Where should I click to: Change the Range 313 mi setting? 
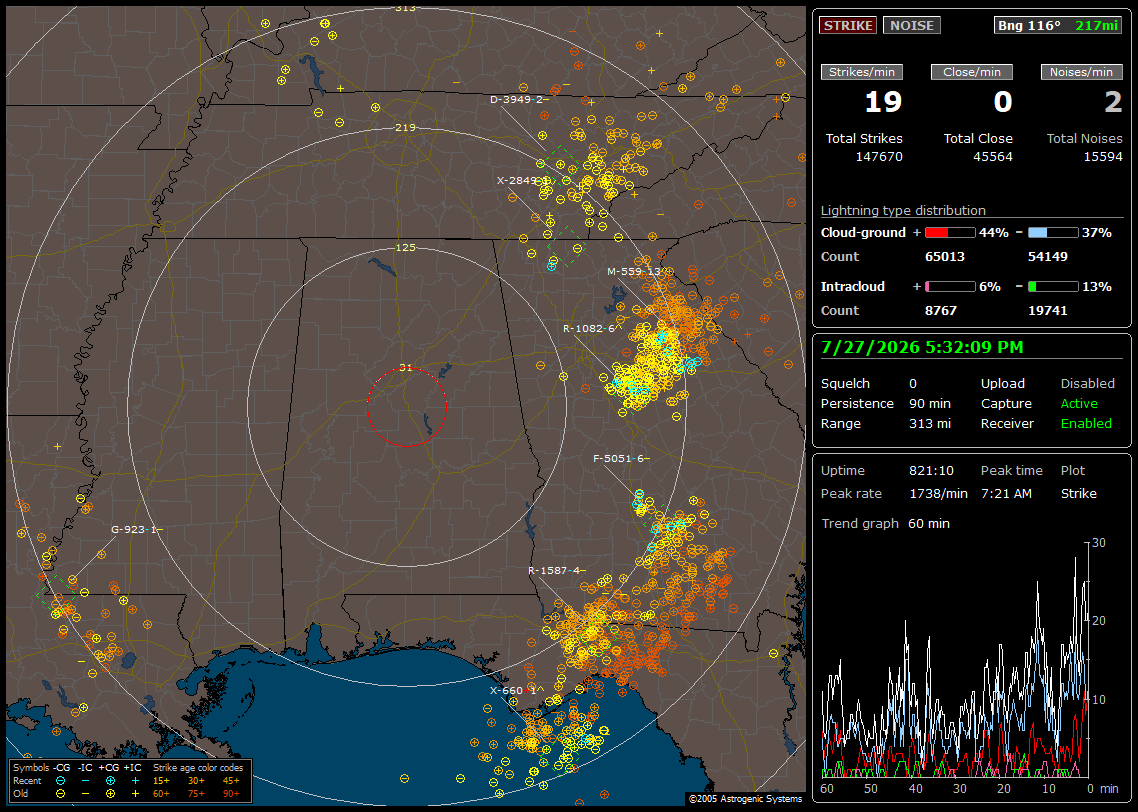pyautogui.click(x=885, y=423)
